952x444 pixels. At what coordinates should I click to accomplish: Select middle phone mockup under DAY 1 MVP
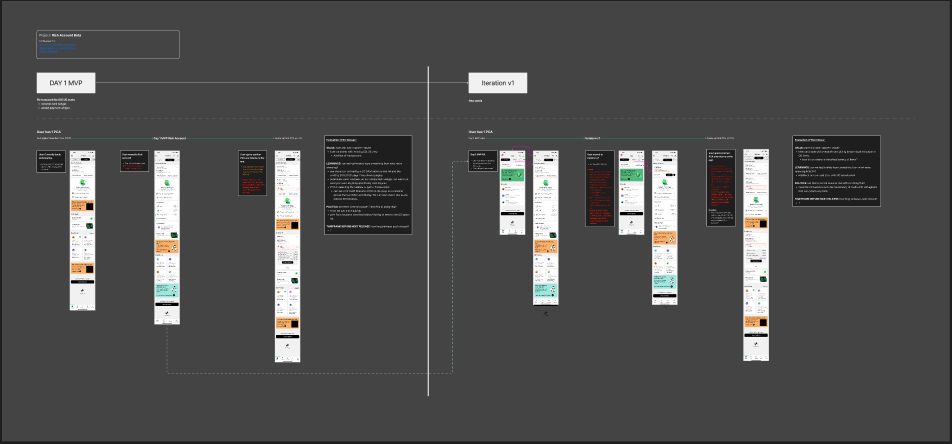[167, 237]
